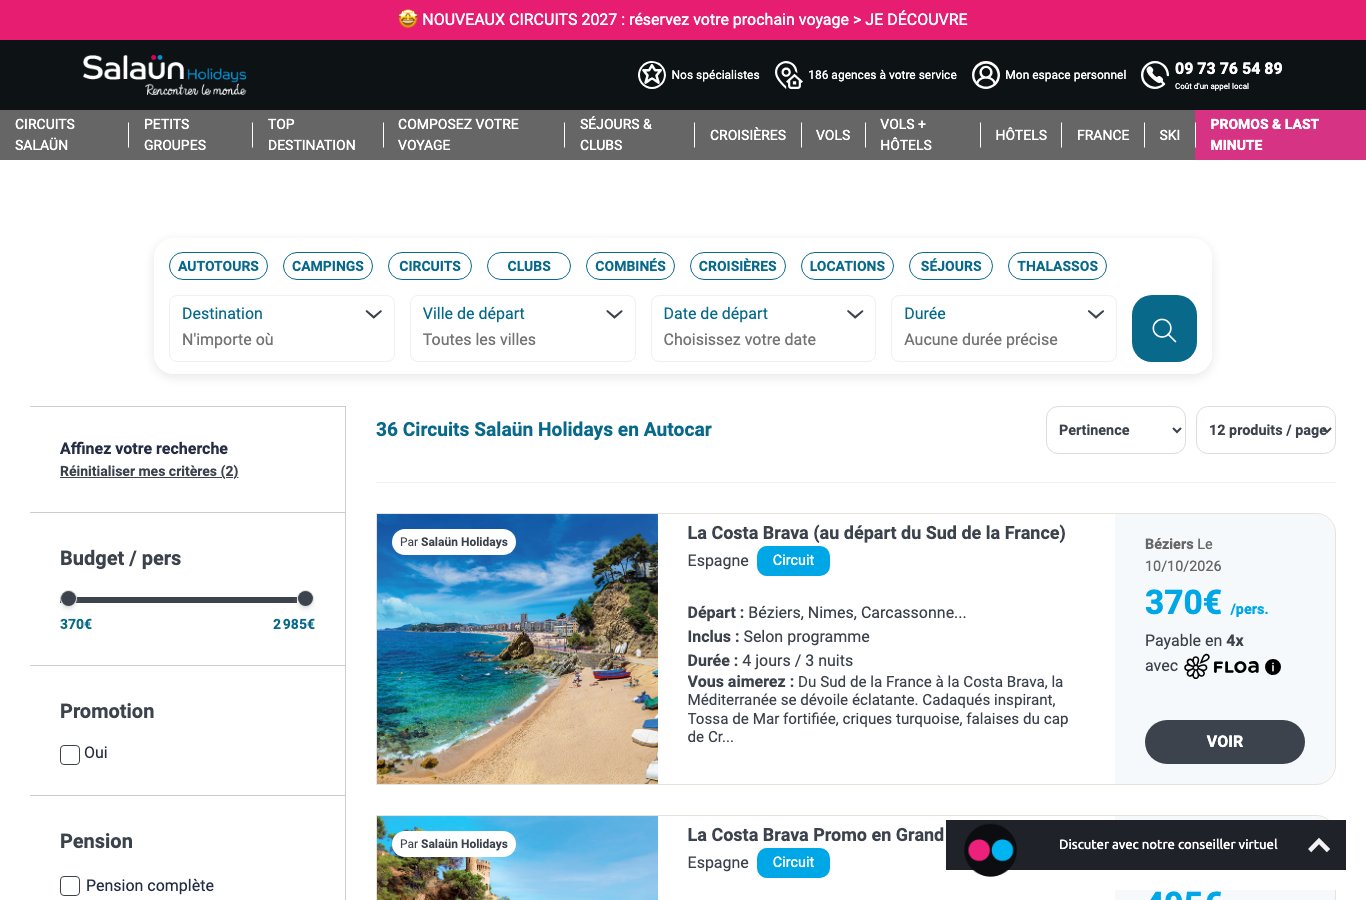This screenshot has height=900, width=1366.
Task: Expand the chat widget with up arrow
Action: [1319, 845]
